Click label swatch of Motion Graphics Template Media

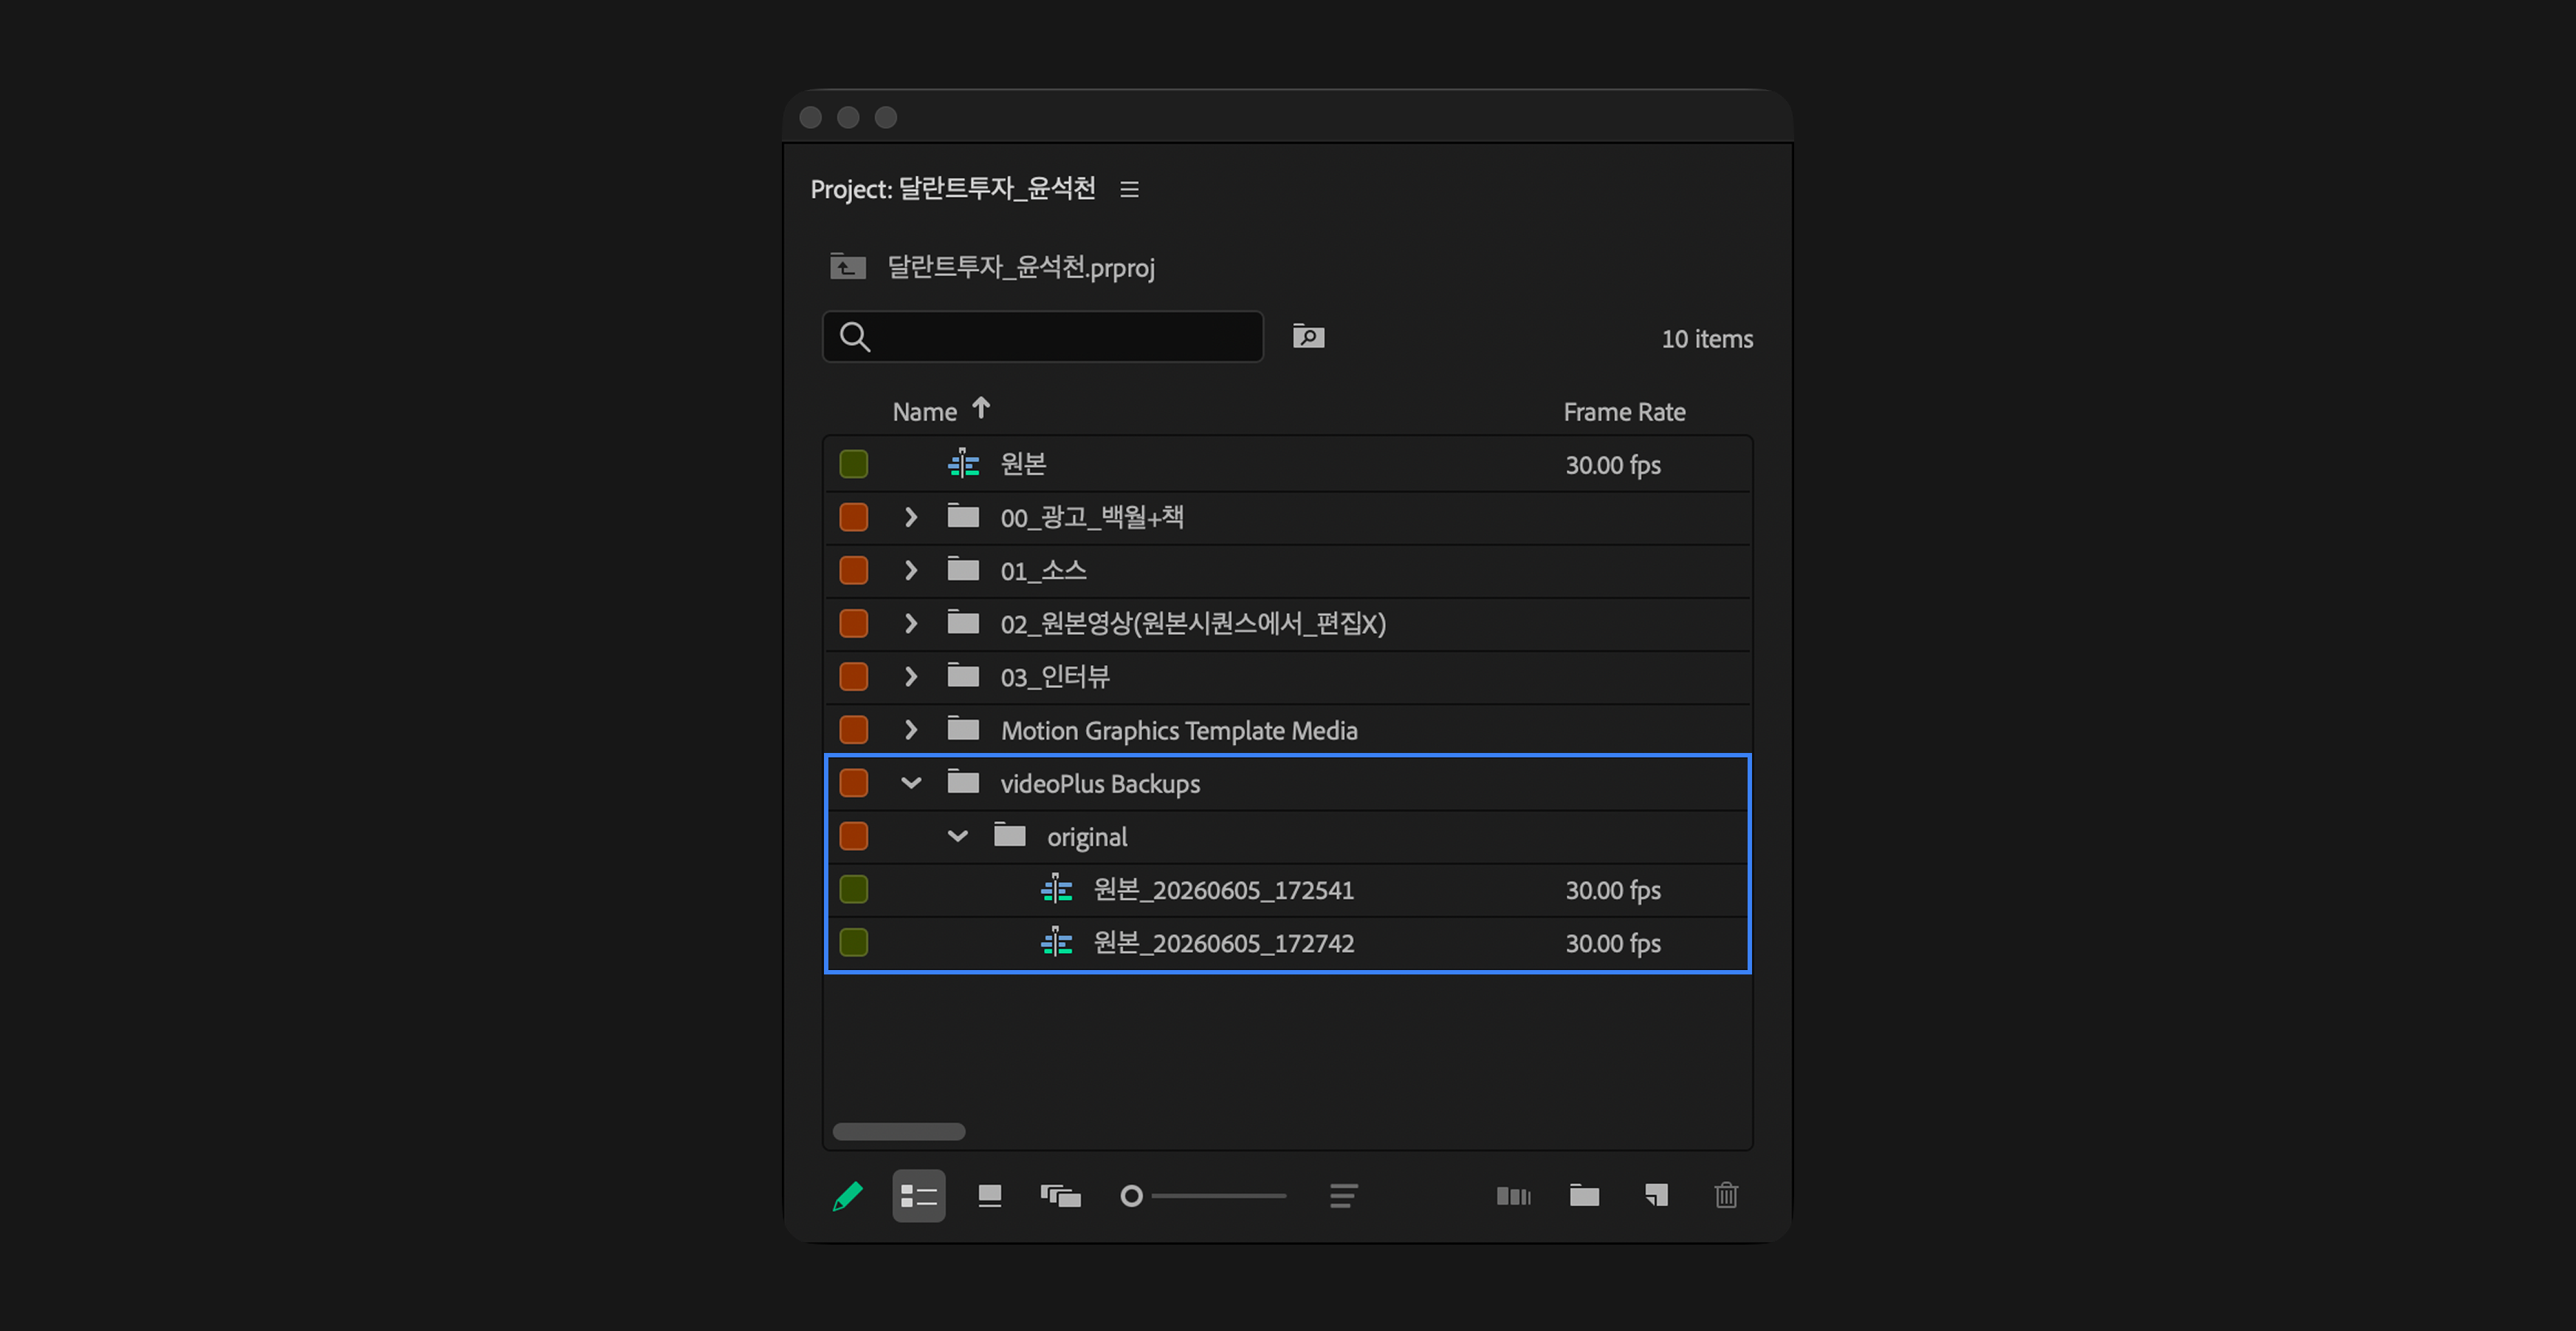click(x=853, y=729)
